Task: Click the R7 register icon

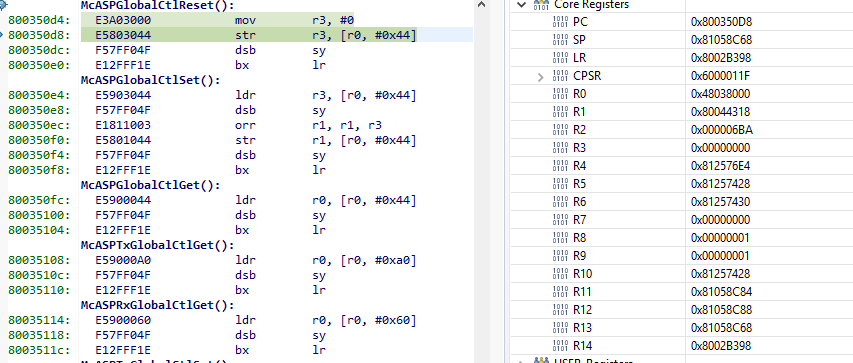Action: coord(560,220)
